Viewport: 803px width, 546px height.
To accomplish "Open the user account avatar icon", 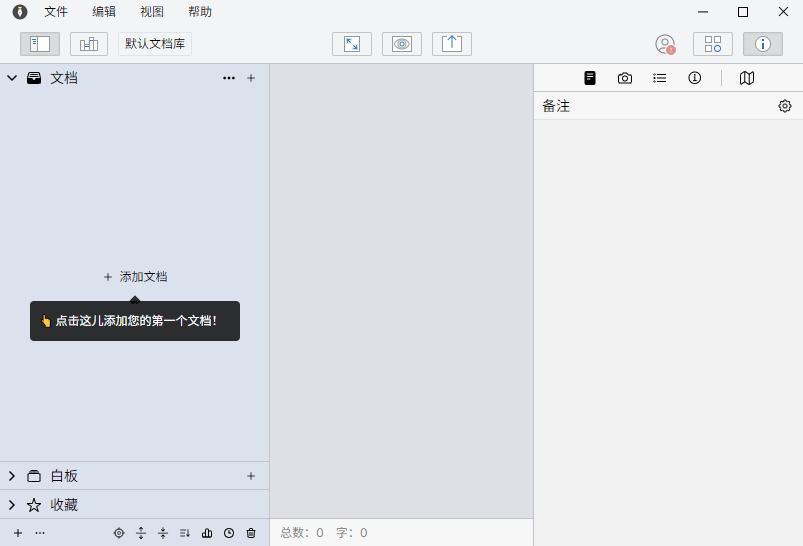I will pos(665,44).
